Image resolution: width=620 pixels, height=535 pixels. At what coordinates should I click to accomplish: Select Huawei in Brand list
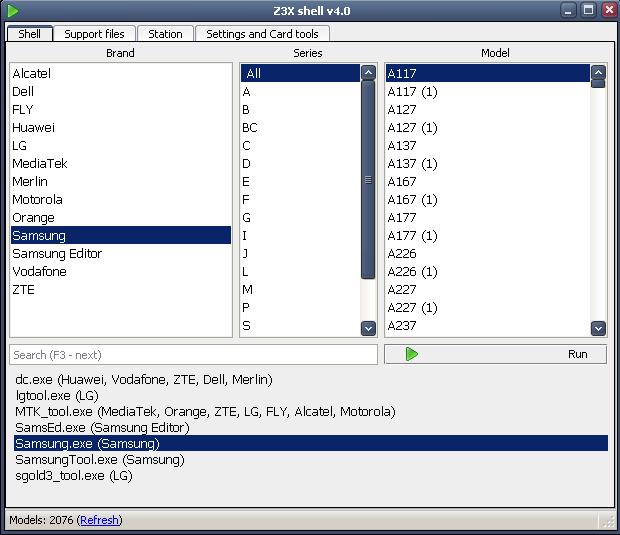pyautogui.click(x=121, y=127)
